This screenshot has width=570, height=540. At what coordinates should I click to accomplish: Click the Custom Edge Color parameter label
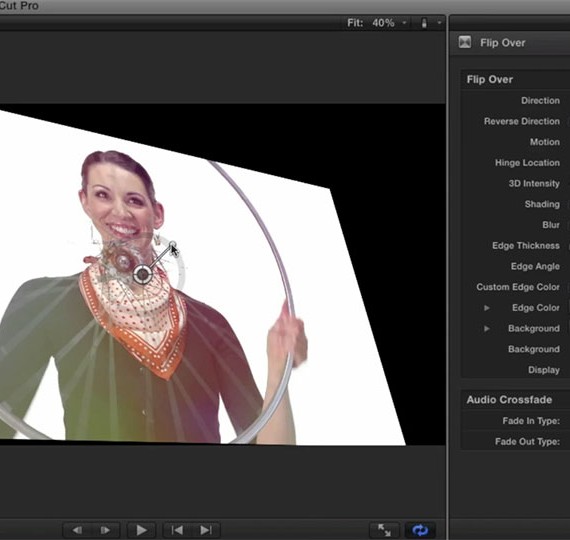(518, 287)
